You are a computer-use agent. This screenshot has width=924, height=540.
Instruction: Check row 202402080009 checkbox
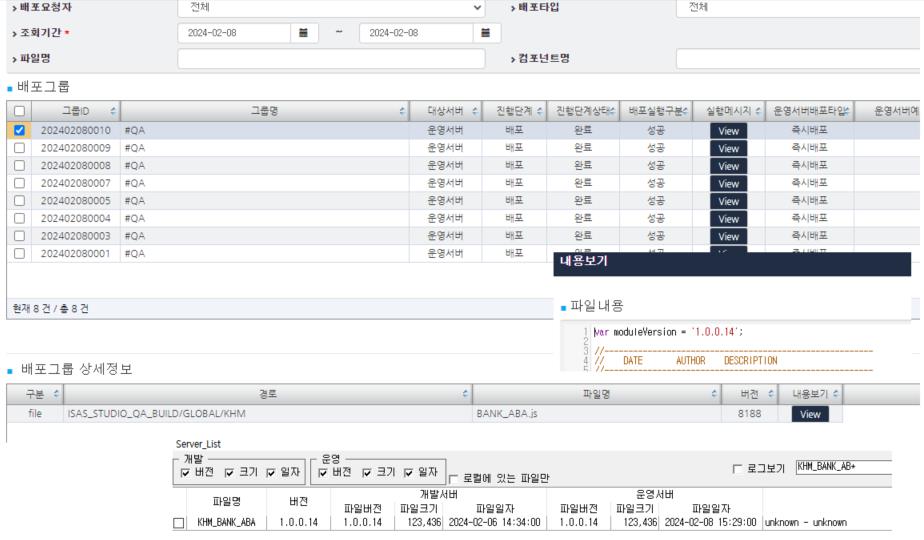19,148
